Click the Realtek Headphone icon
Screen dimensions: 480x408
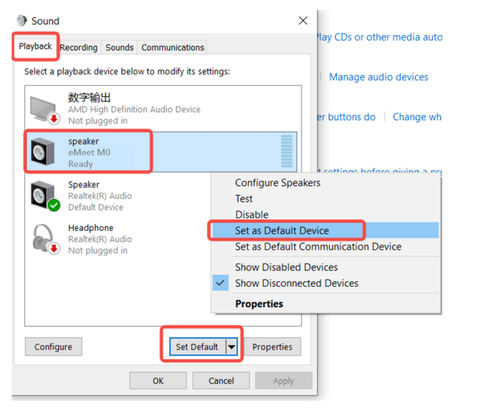[x=46, y=239]
